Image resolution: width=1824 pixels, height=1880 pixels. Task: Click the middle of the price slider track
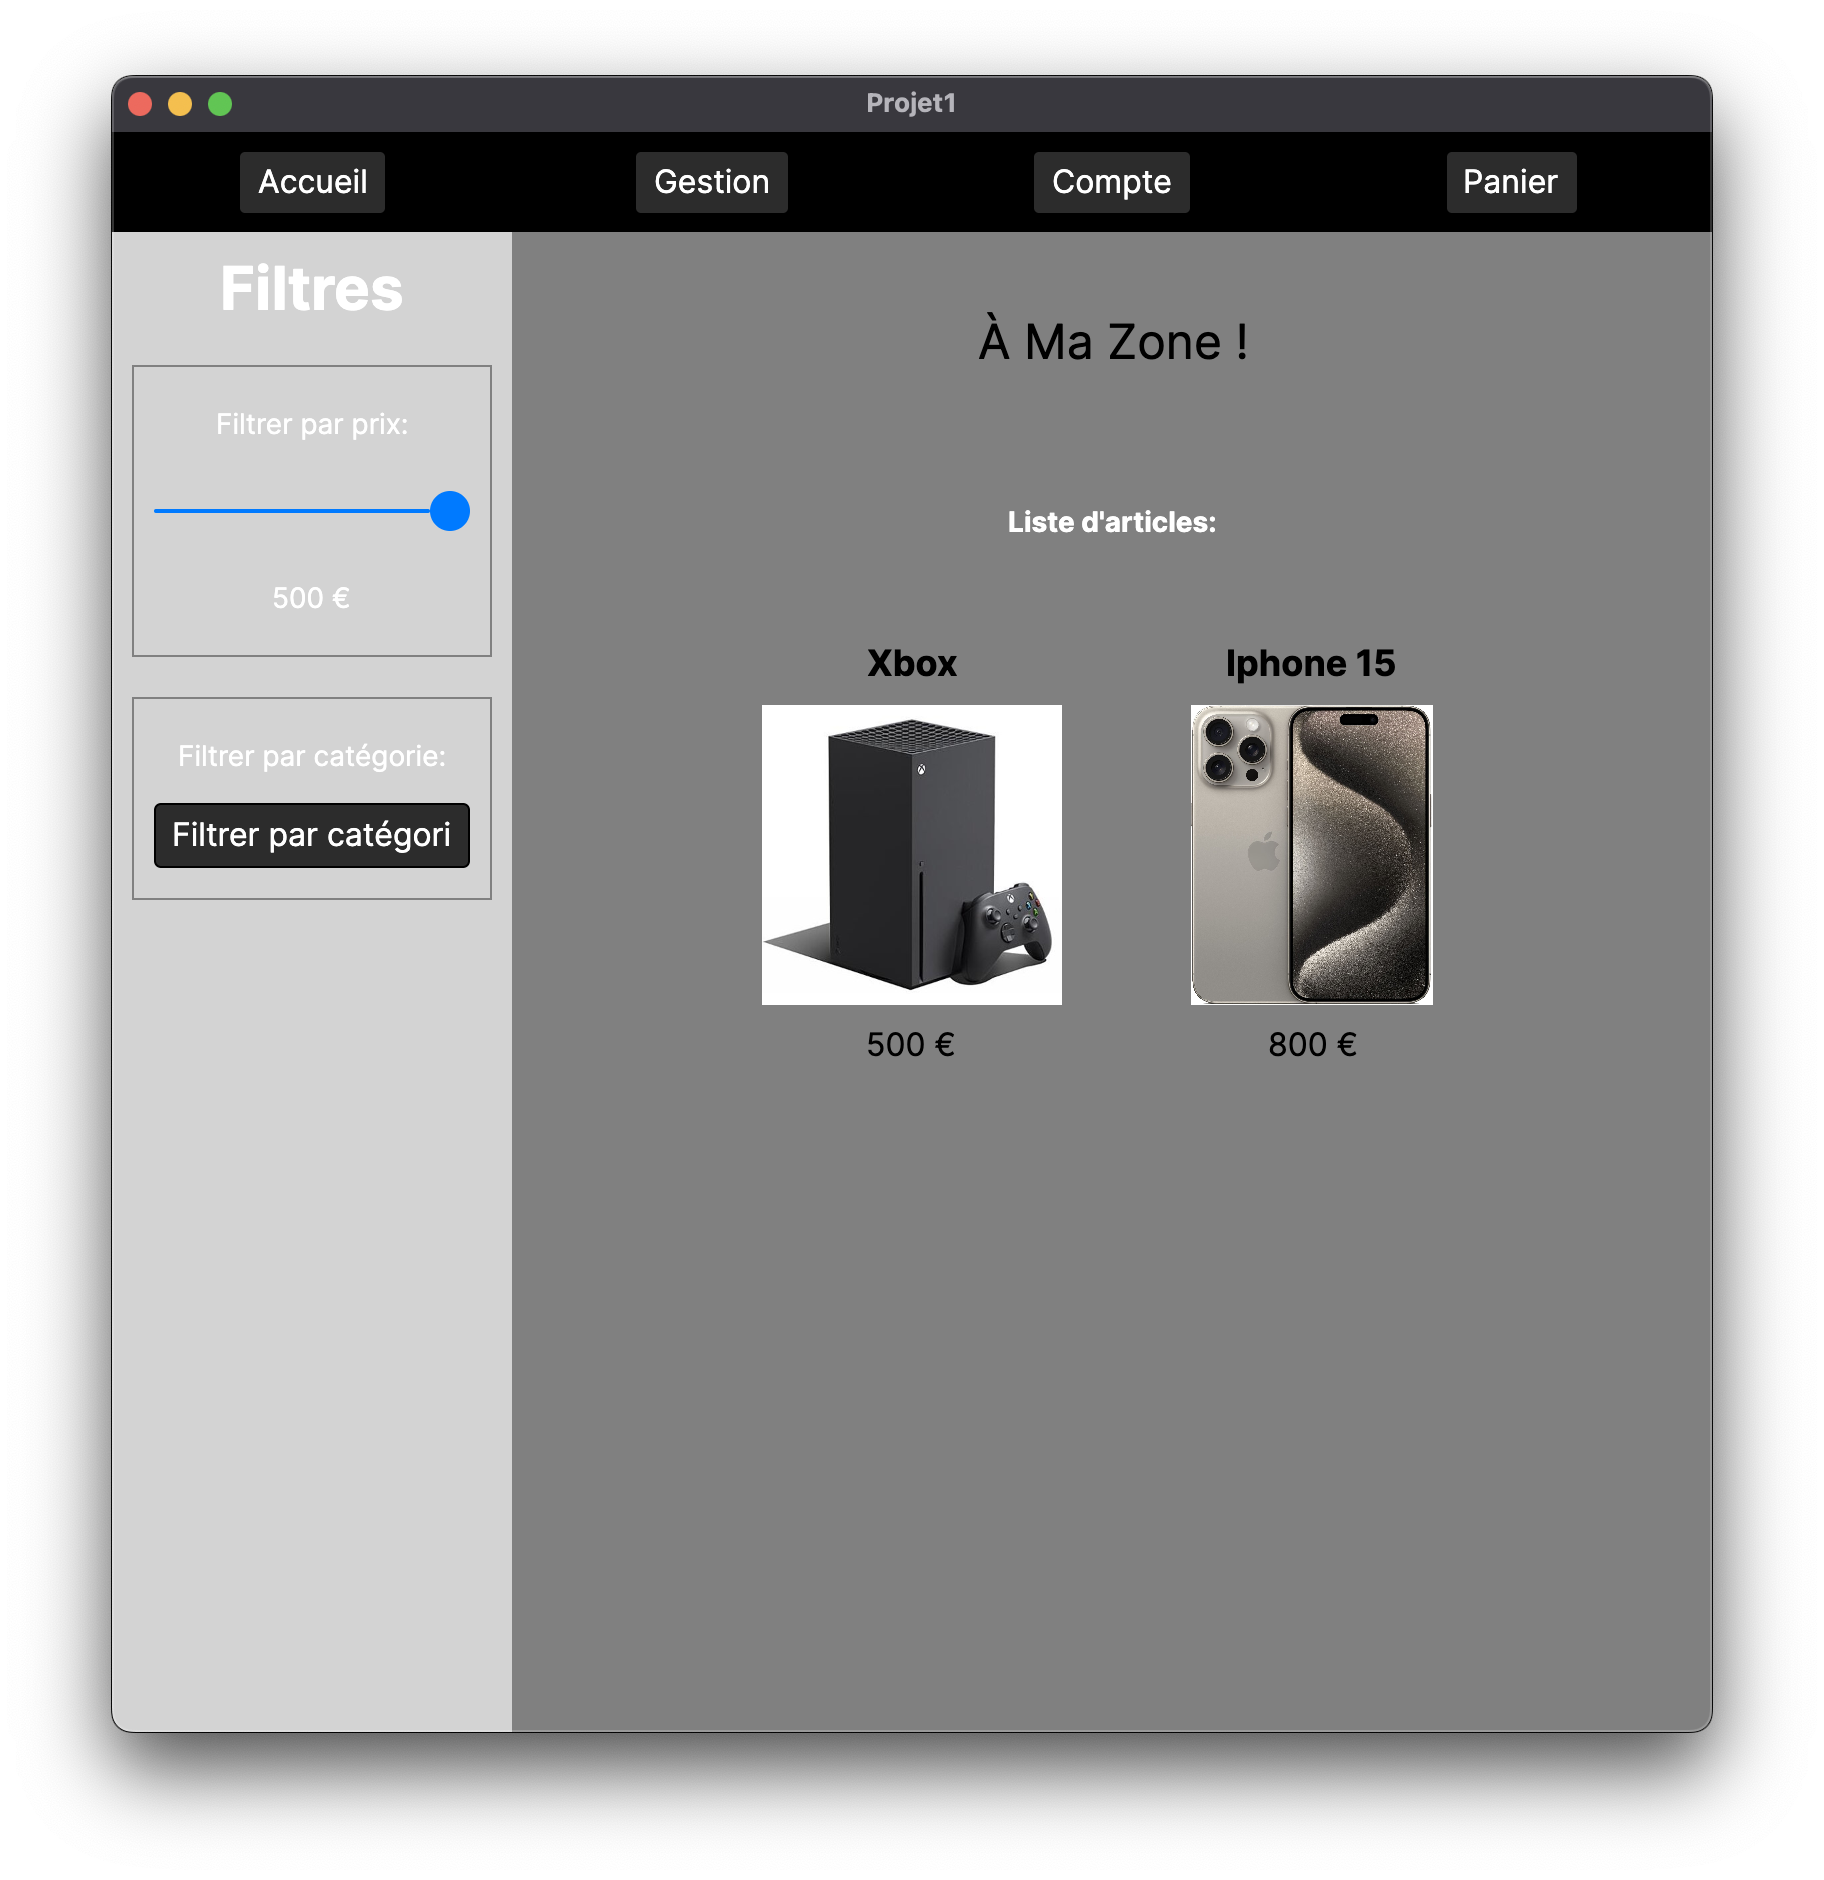(x=300, y=511)
